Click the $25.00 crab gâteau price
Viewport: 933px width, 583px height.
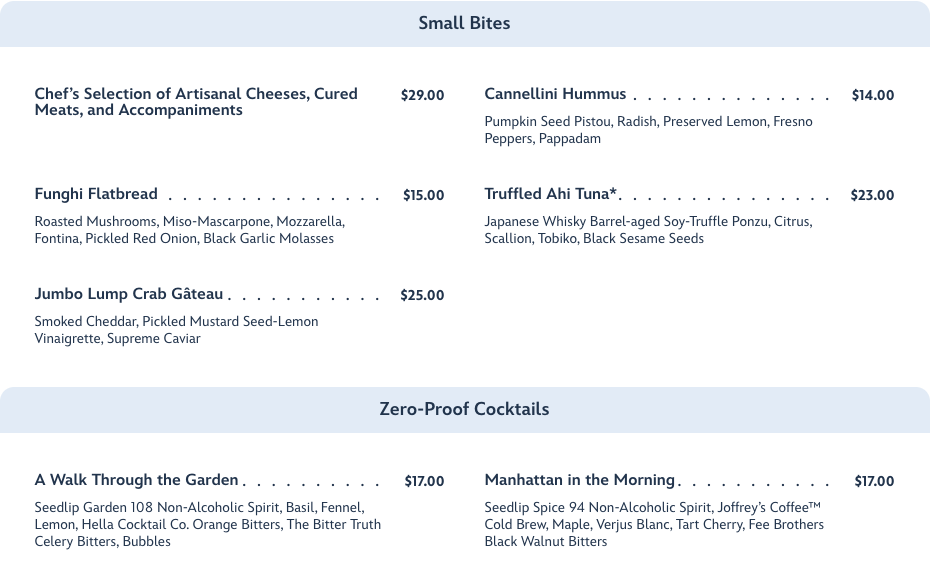click(x=422, y=296)
